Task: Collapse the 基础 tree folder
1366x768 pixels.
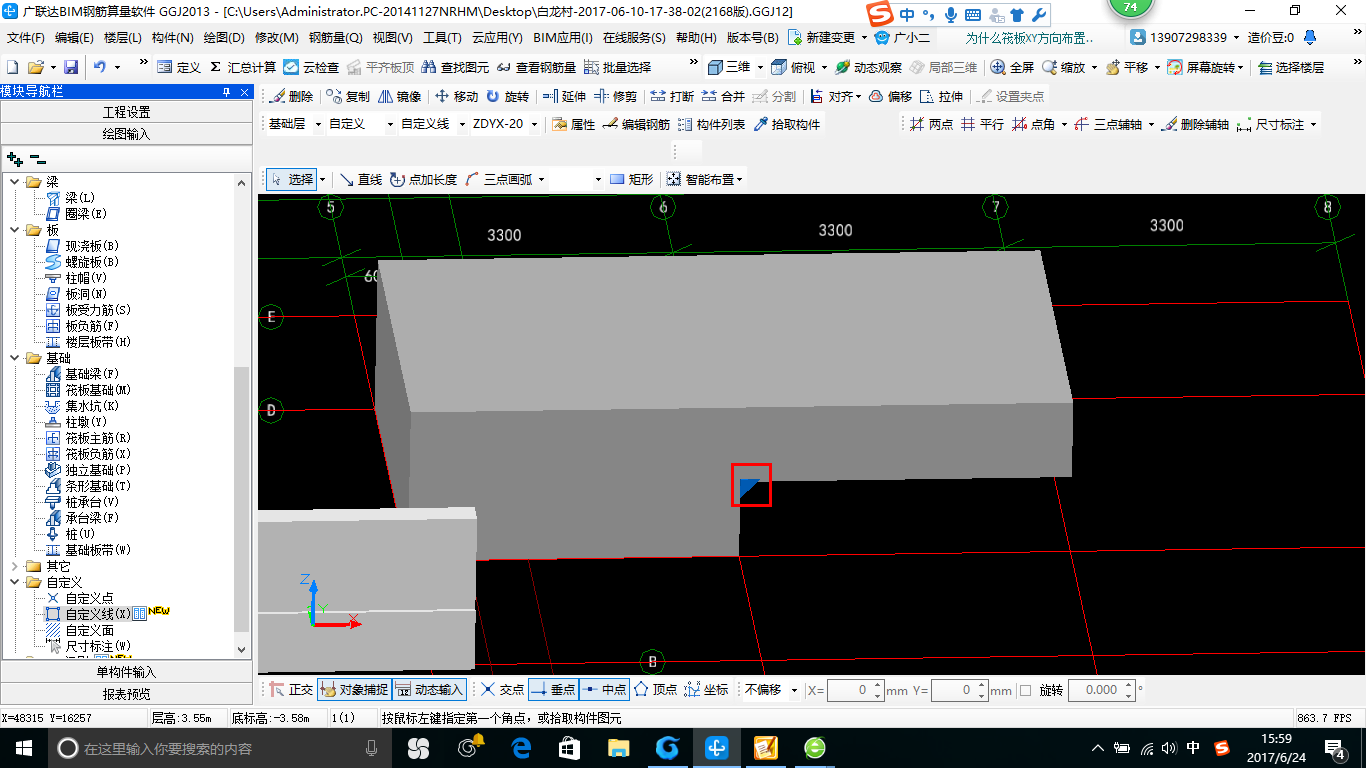Action: 14,358
